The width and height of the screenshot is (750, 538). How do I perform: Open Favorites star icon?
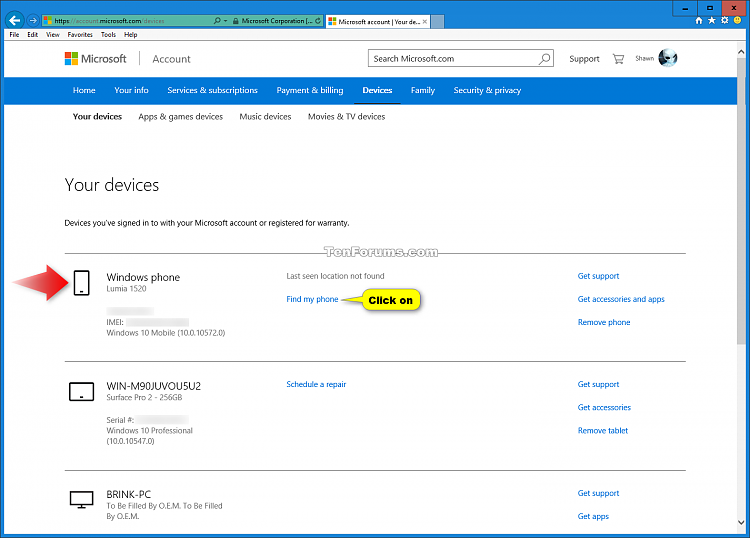[x=712, y=20]
